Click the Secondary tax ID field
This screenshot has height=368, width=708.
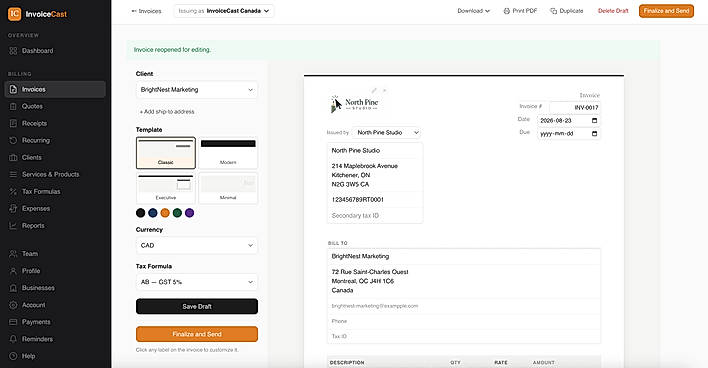375,216
